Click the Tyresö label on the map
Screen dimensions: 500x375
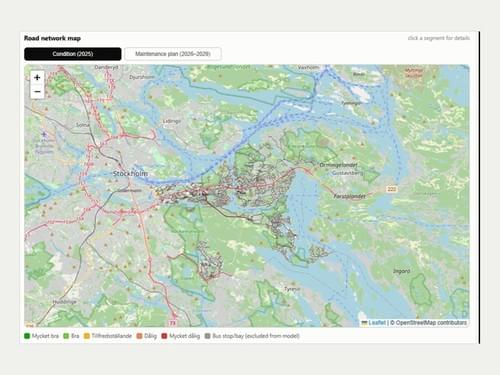[292, 289]
